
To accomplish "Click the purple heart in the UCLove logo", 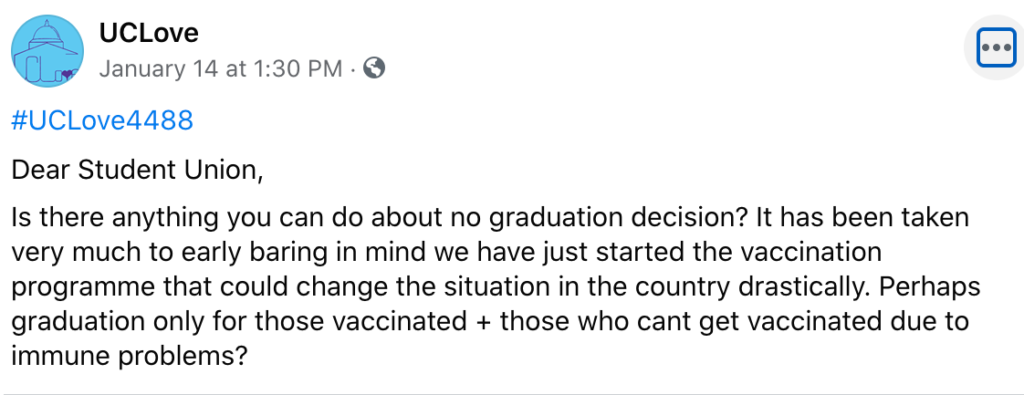I will (x=67, y=74).
